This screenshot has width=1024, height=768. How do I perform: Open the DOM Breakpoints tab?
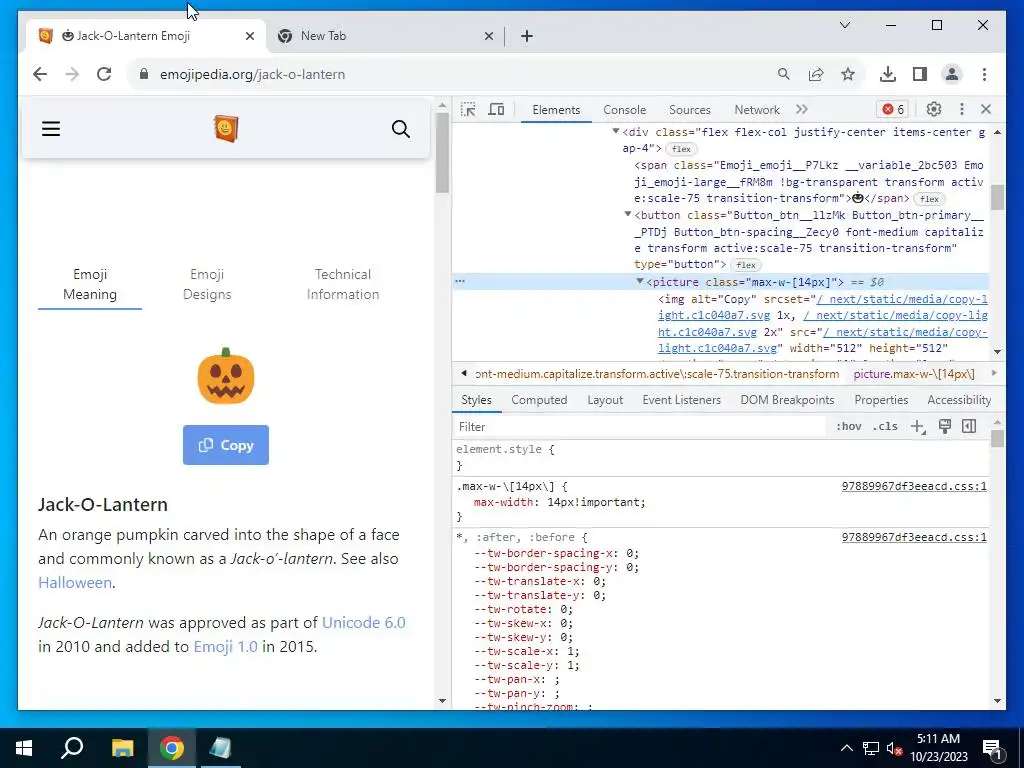(x=787, y=400)
